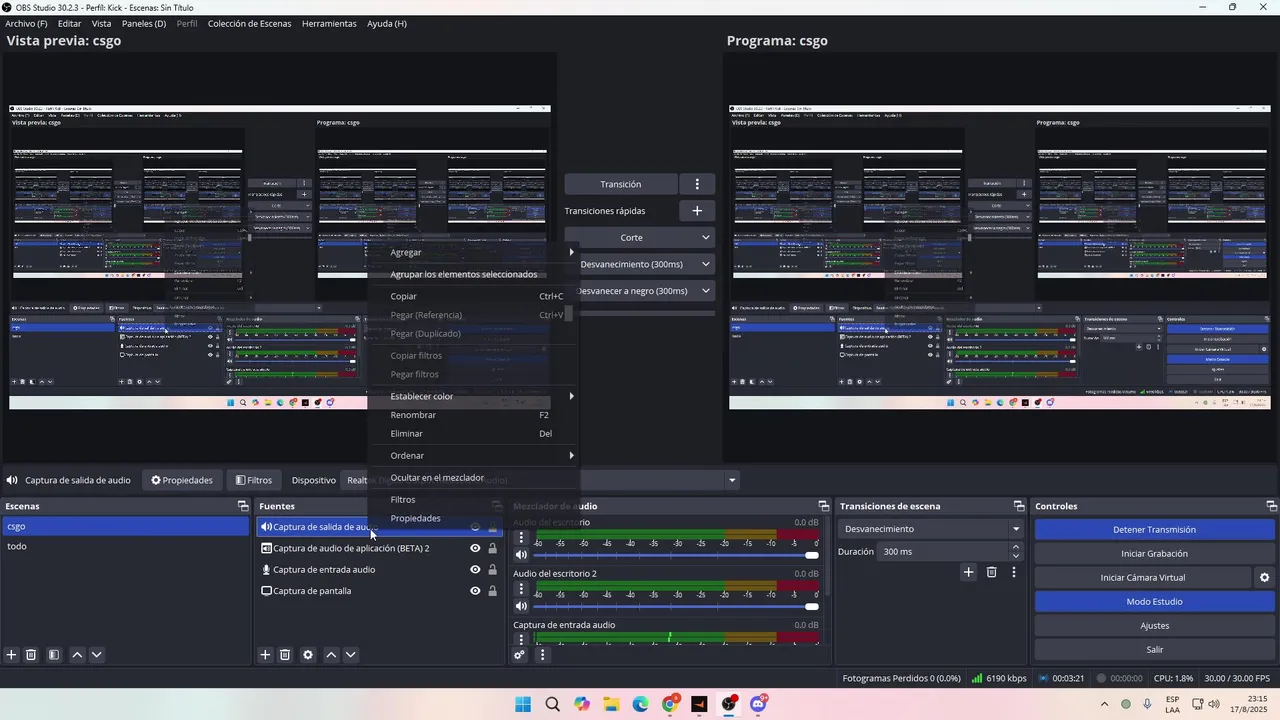
Task: Click Iniciar Cámara Virtual button
Action: click(1143, 577)
